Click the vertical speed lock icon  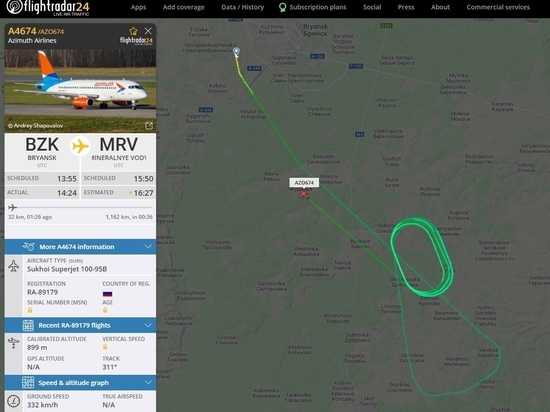pyautogui.click(x=105, y=347)
